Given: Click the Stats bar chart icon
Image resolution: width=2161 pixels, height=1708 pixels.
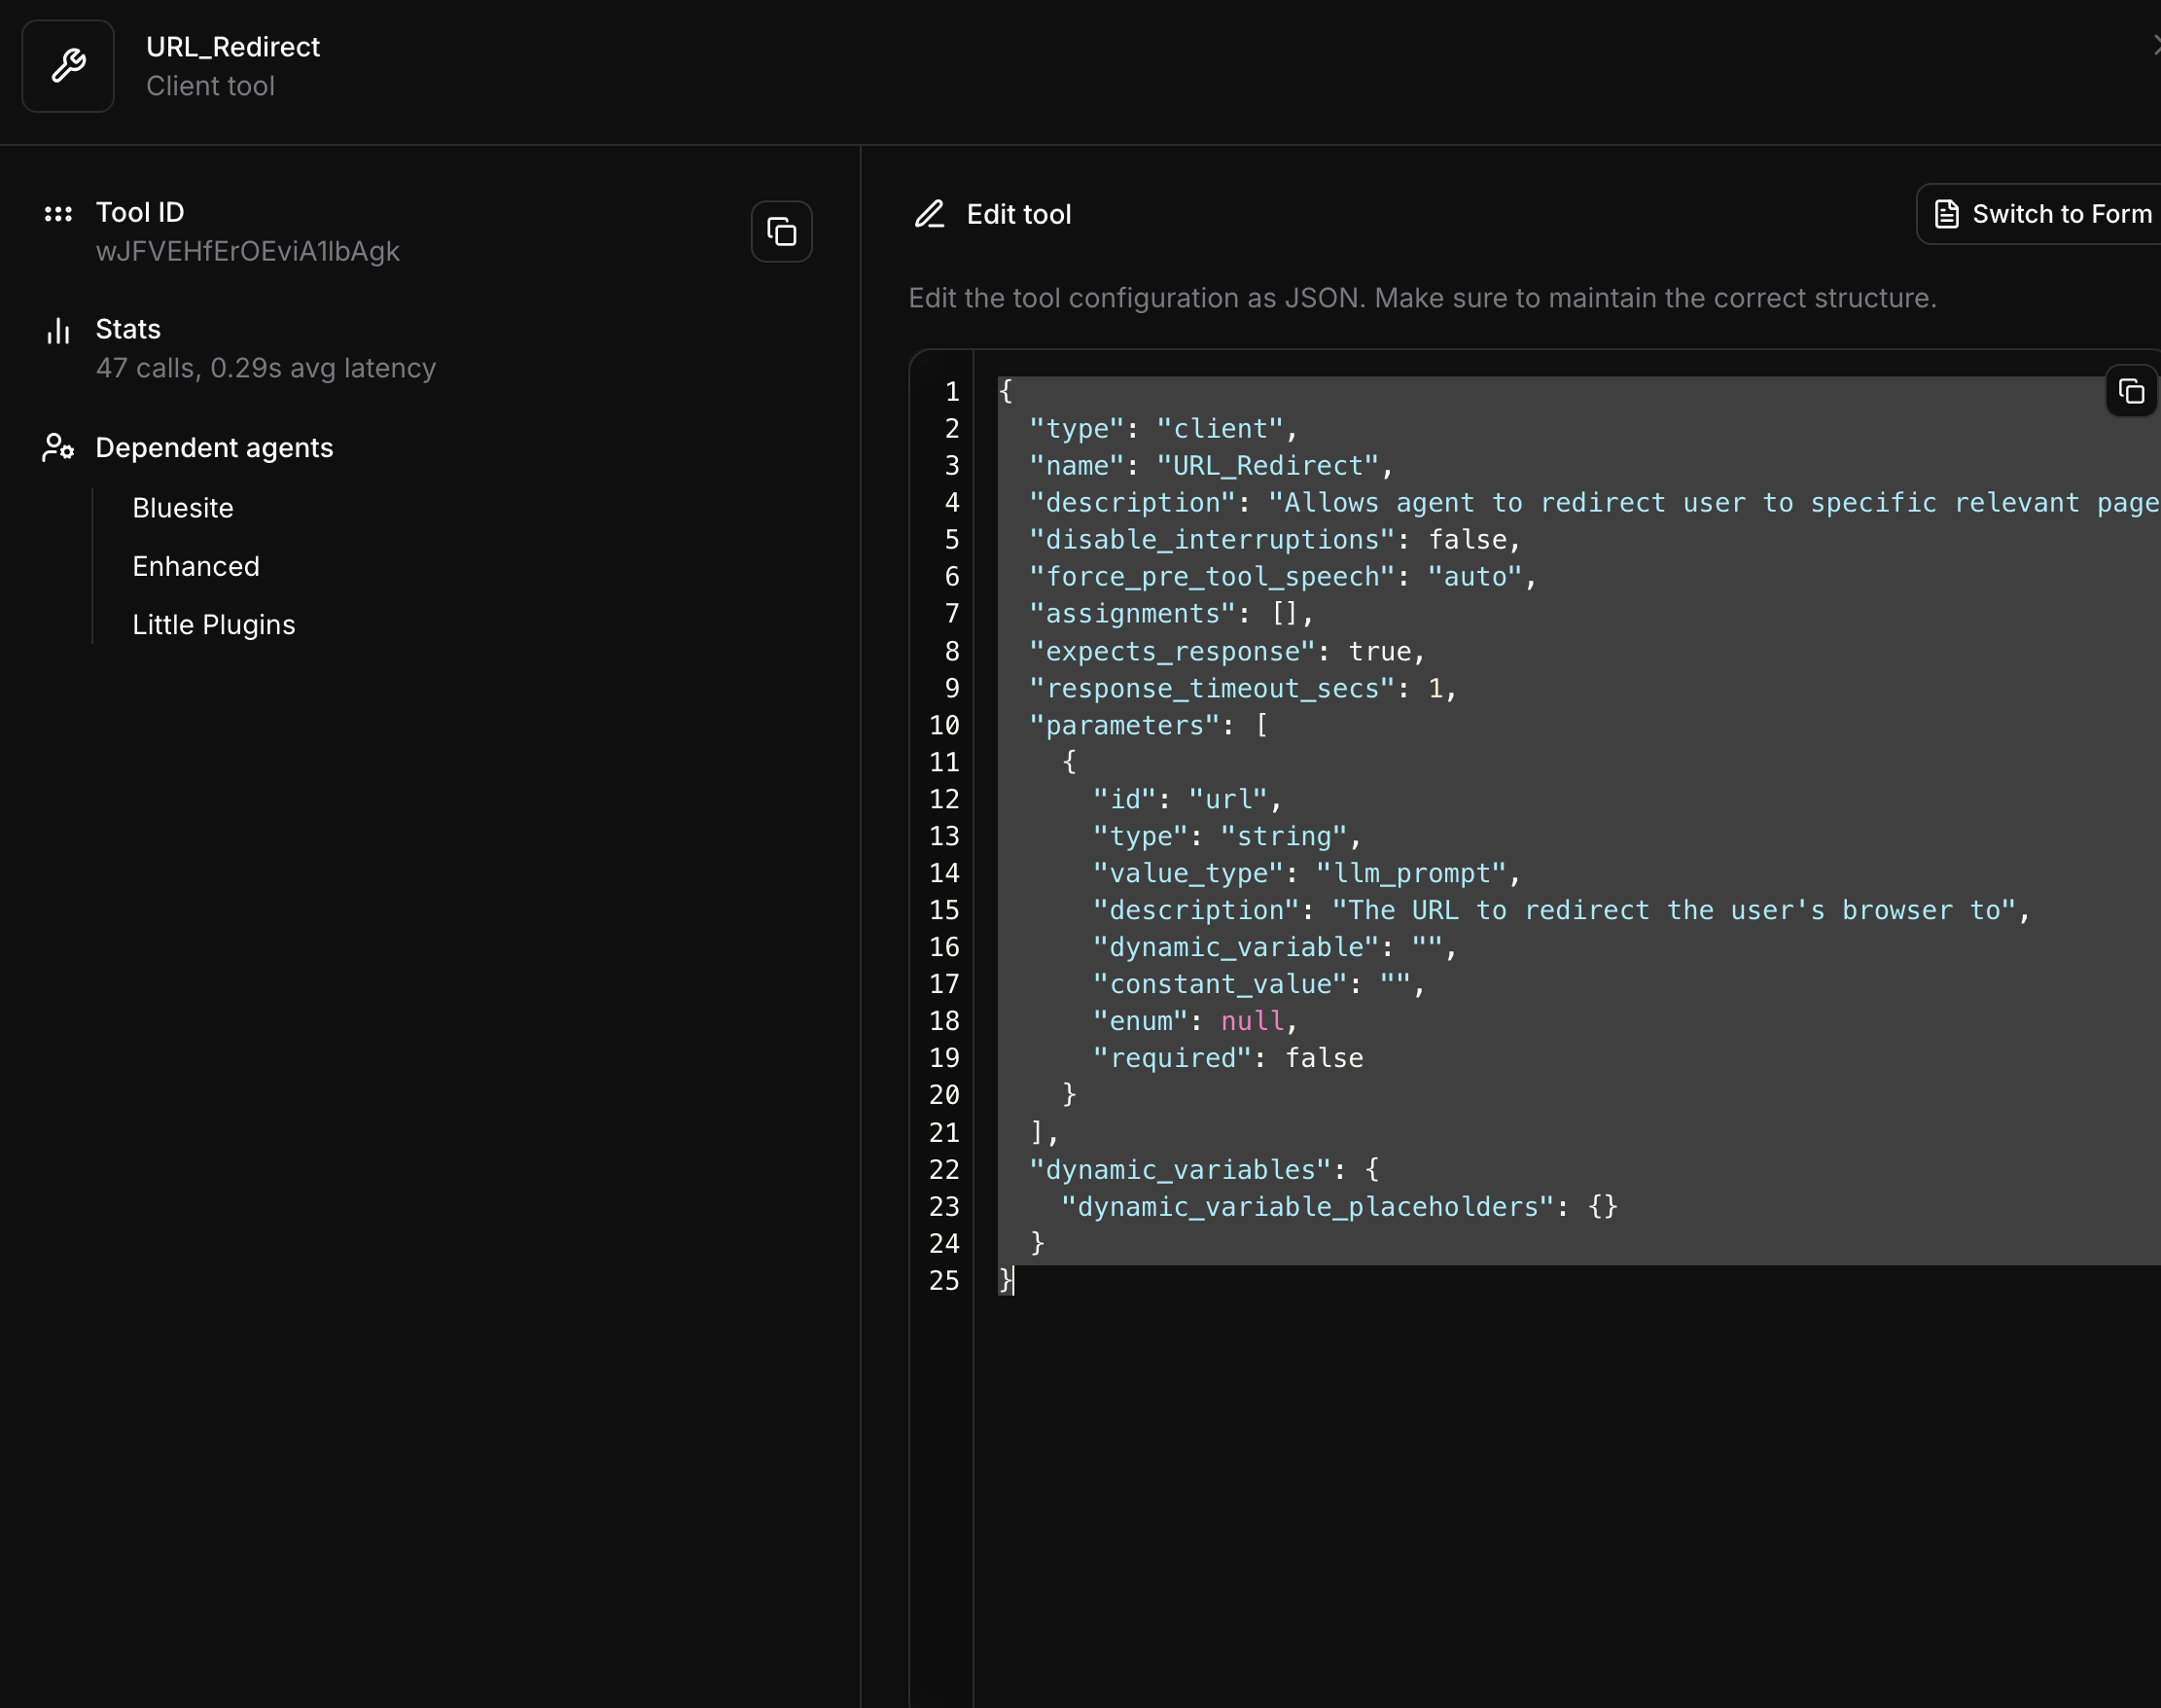Looking at the screenshot, I should pyautogui.click(x=58, y=331).
